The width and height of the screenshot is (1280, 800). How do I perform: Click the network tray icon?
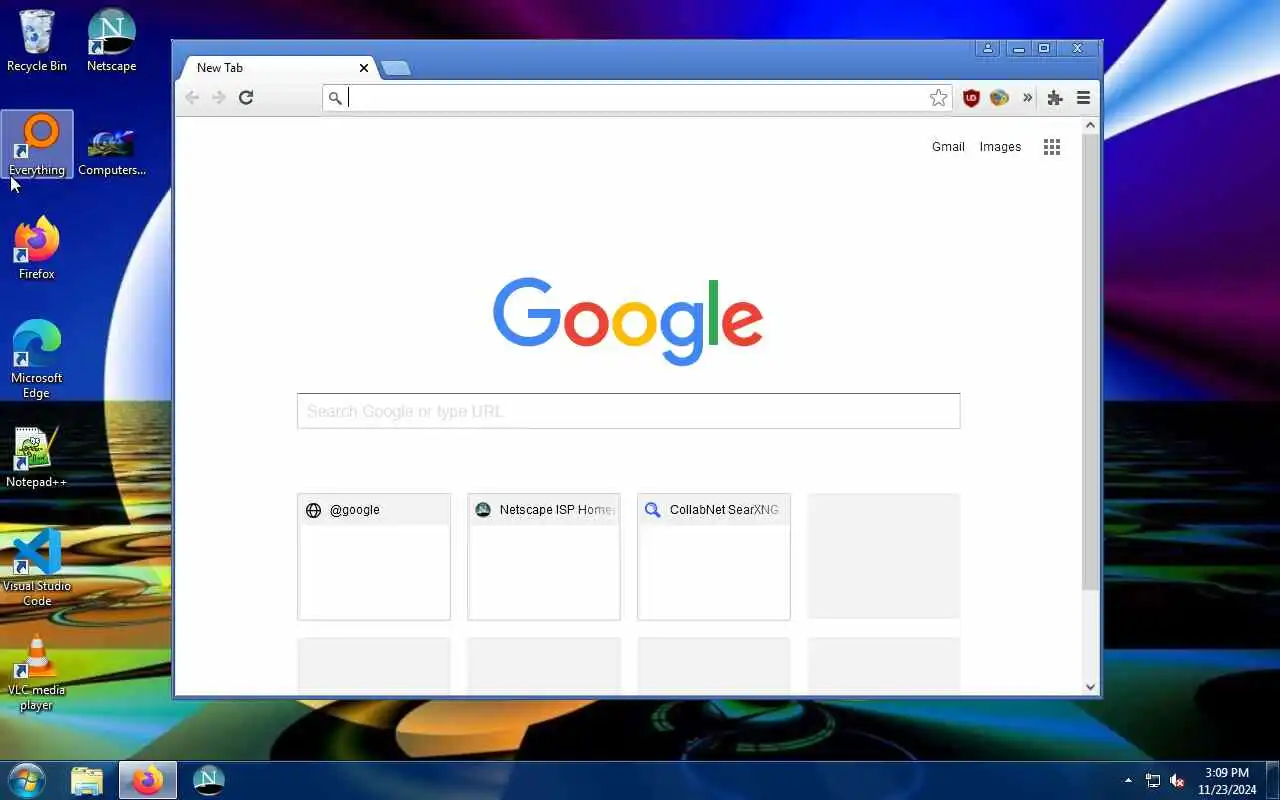[1153, 780]
